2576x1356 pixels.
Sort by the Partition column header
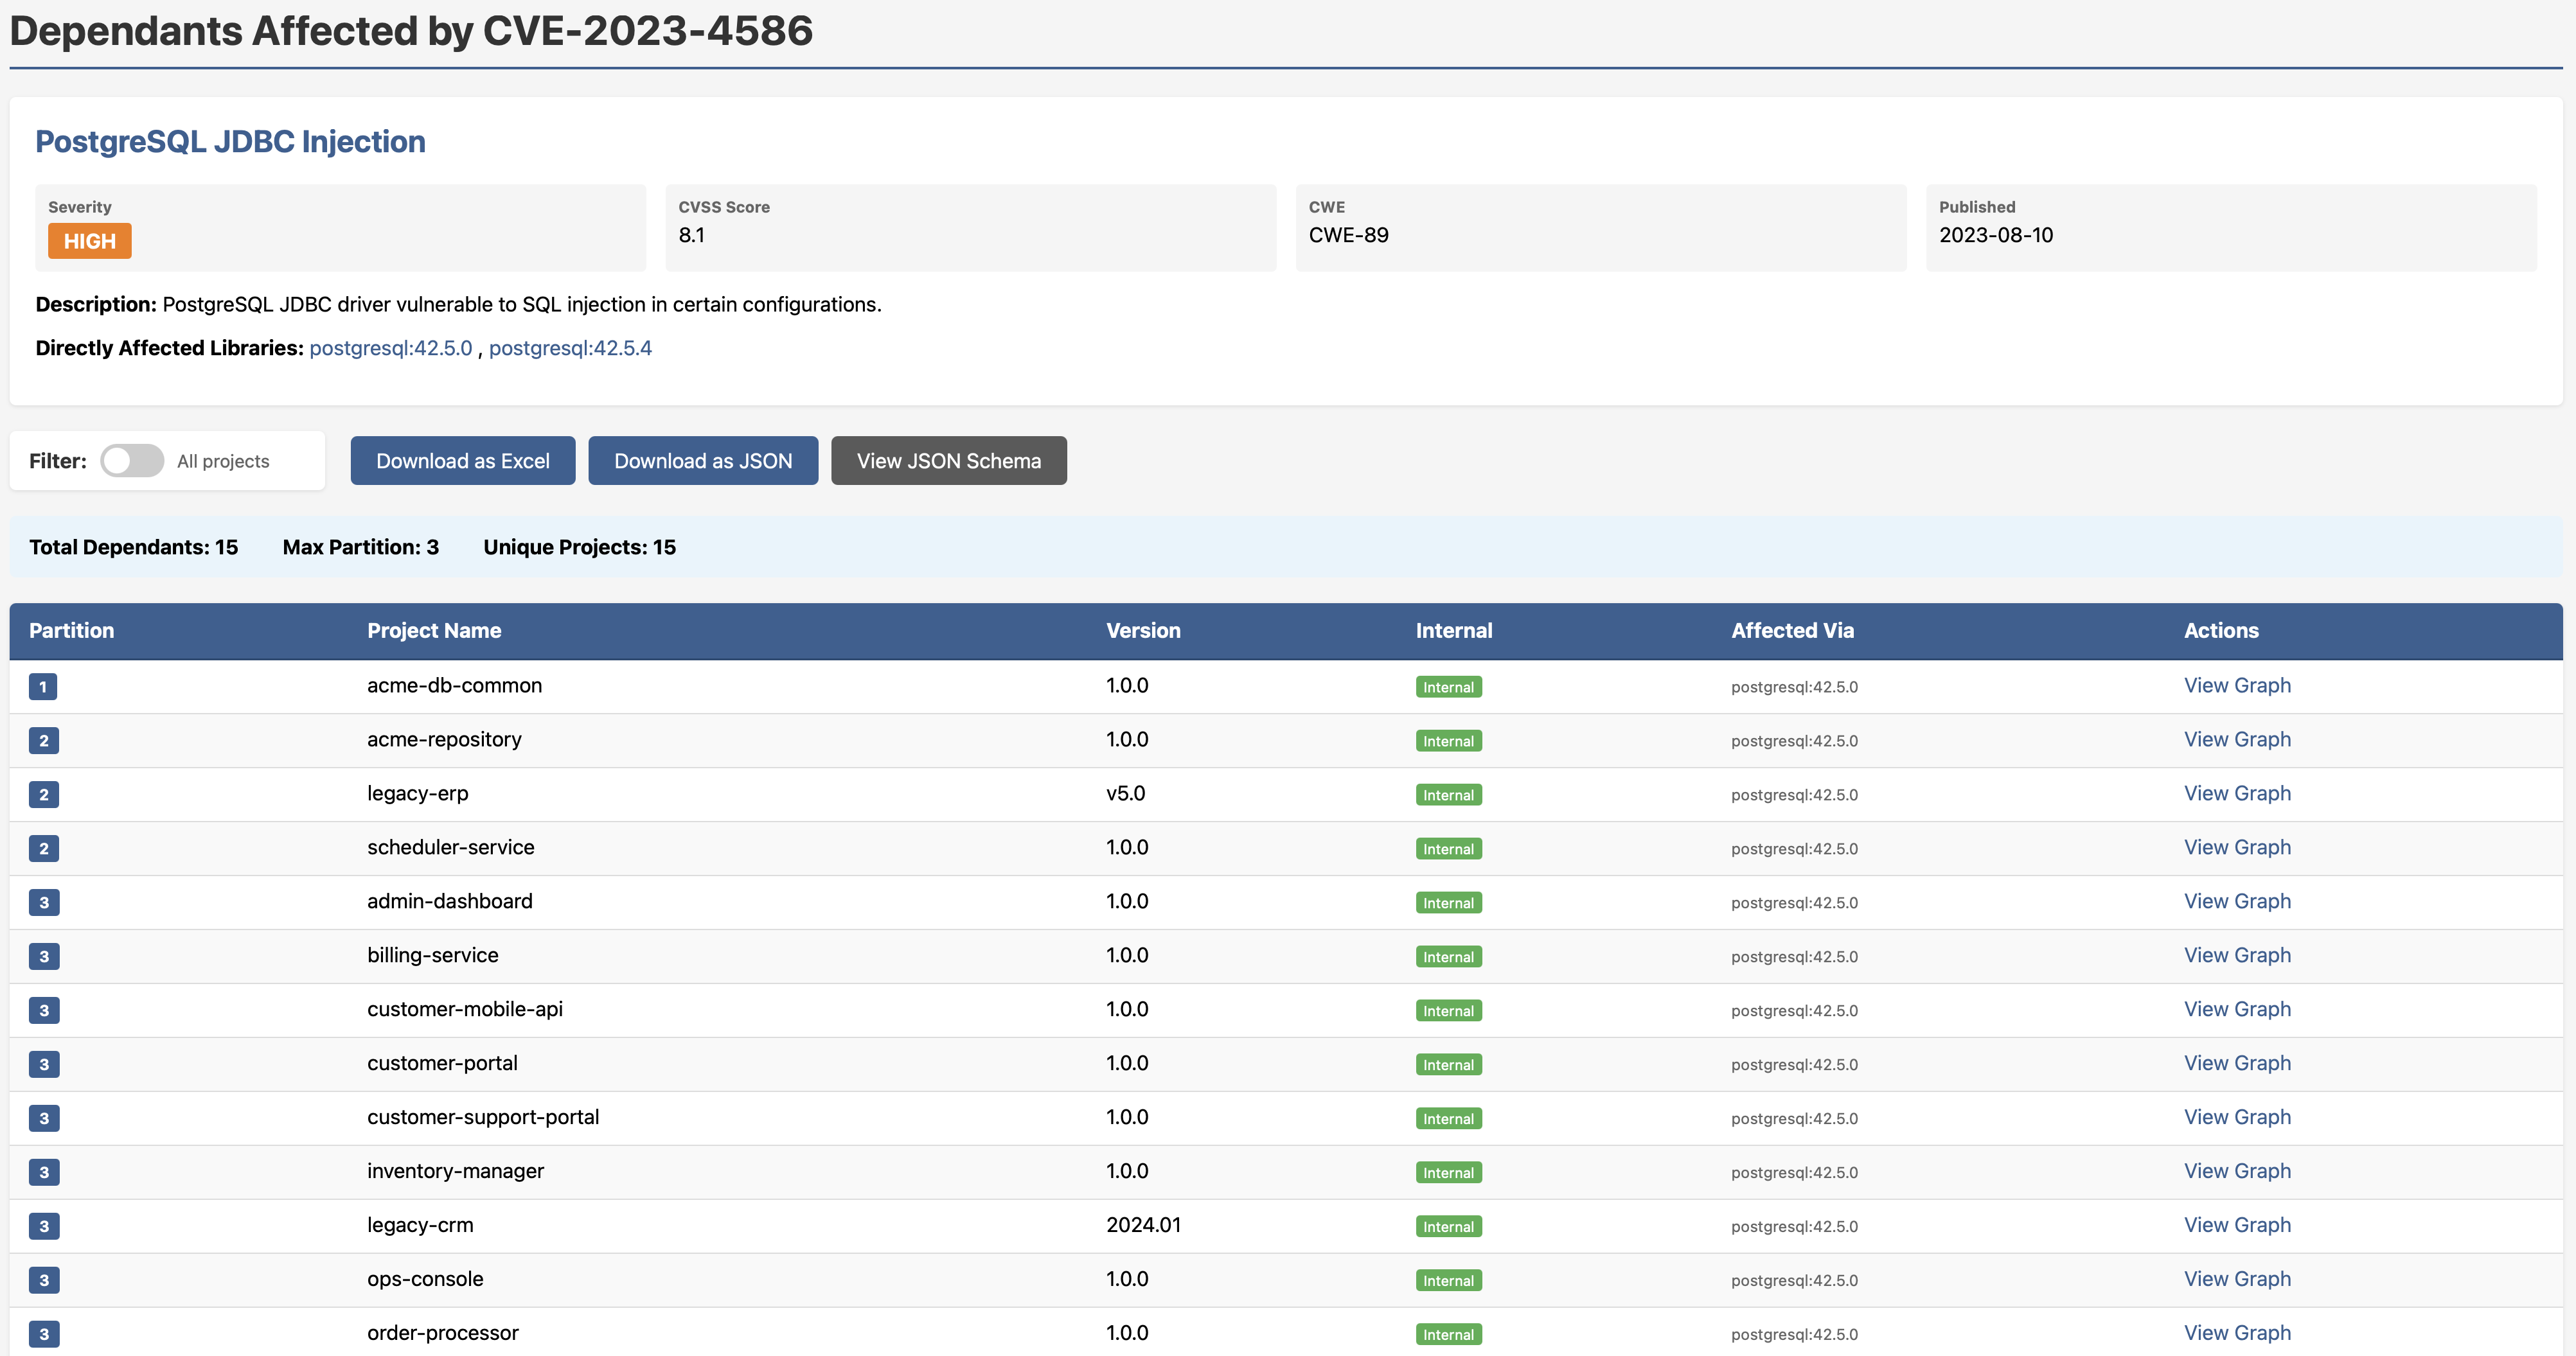coord(71,630)
